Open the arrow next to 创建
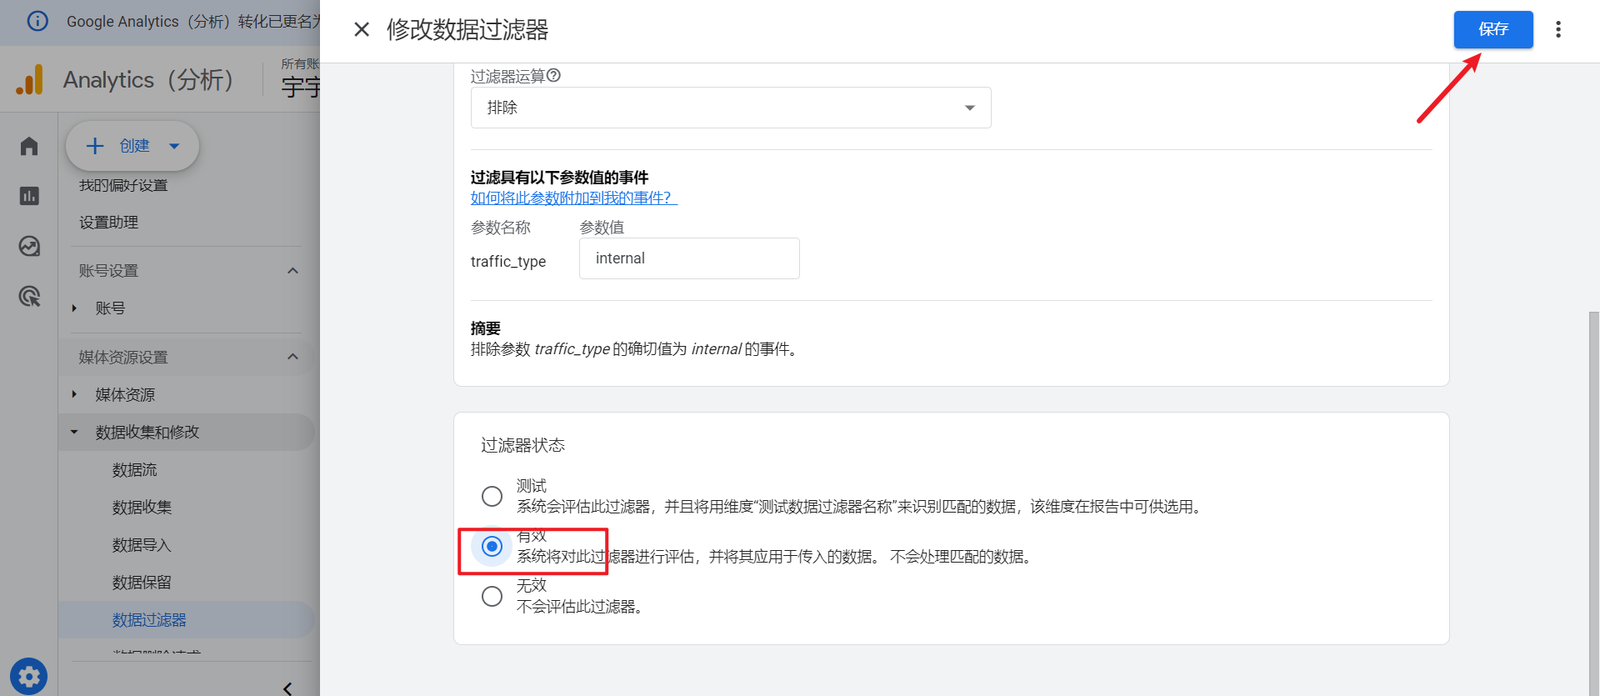Screen dimensions: 1600x696 [x=174, y=146]
